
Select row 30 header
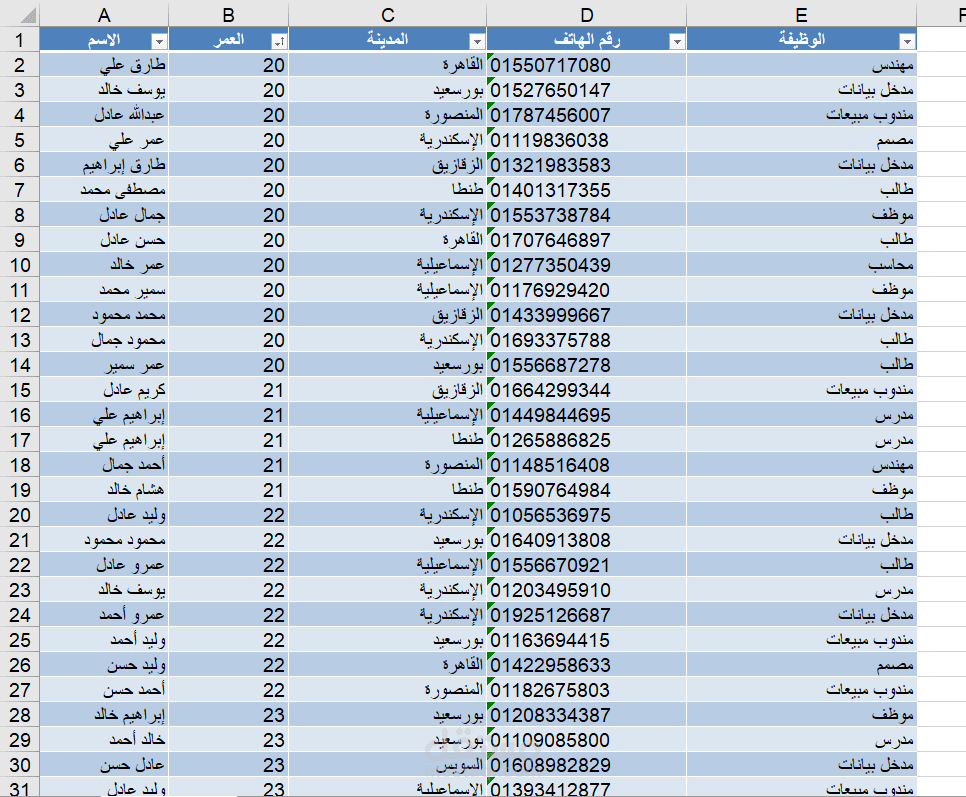pyautogui.click(x=20, y=765)
